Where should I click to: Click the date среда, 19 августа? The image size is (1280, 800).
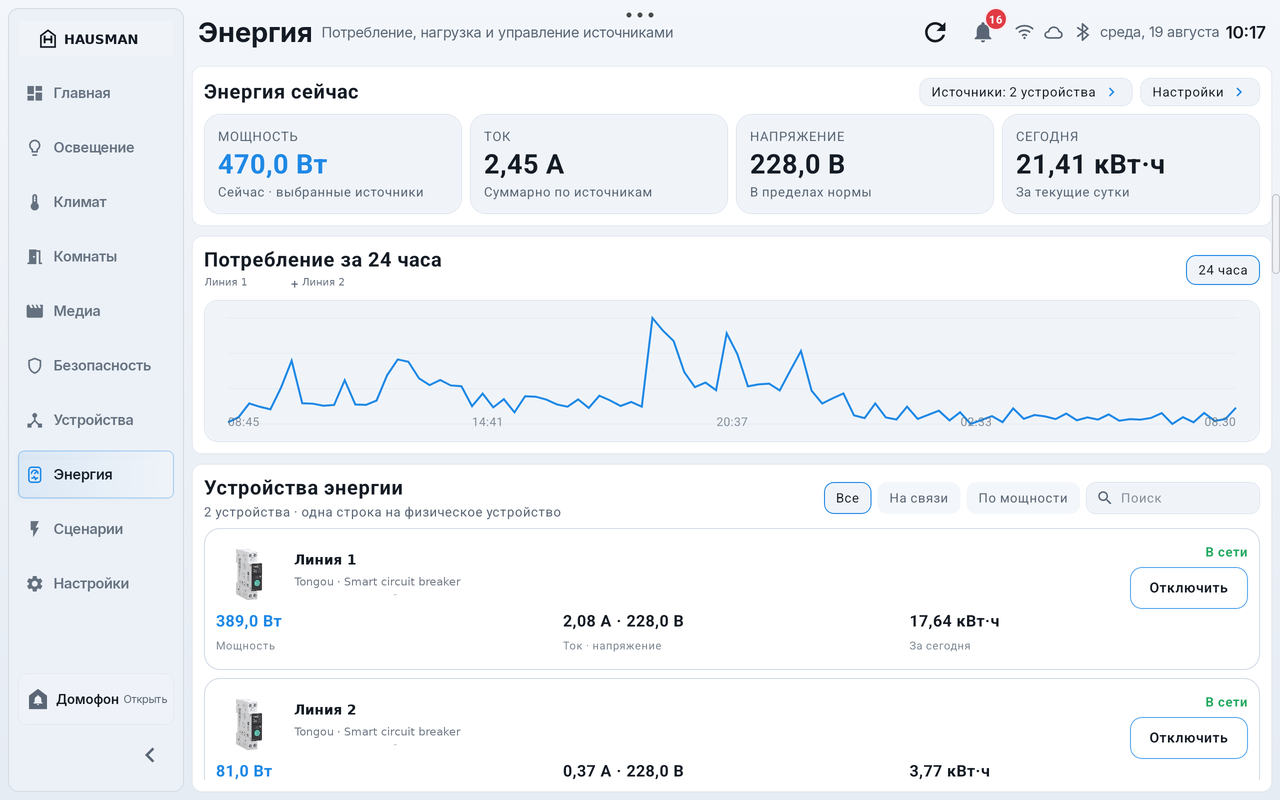coord(1159,32)
